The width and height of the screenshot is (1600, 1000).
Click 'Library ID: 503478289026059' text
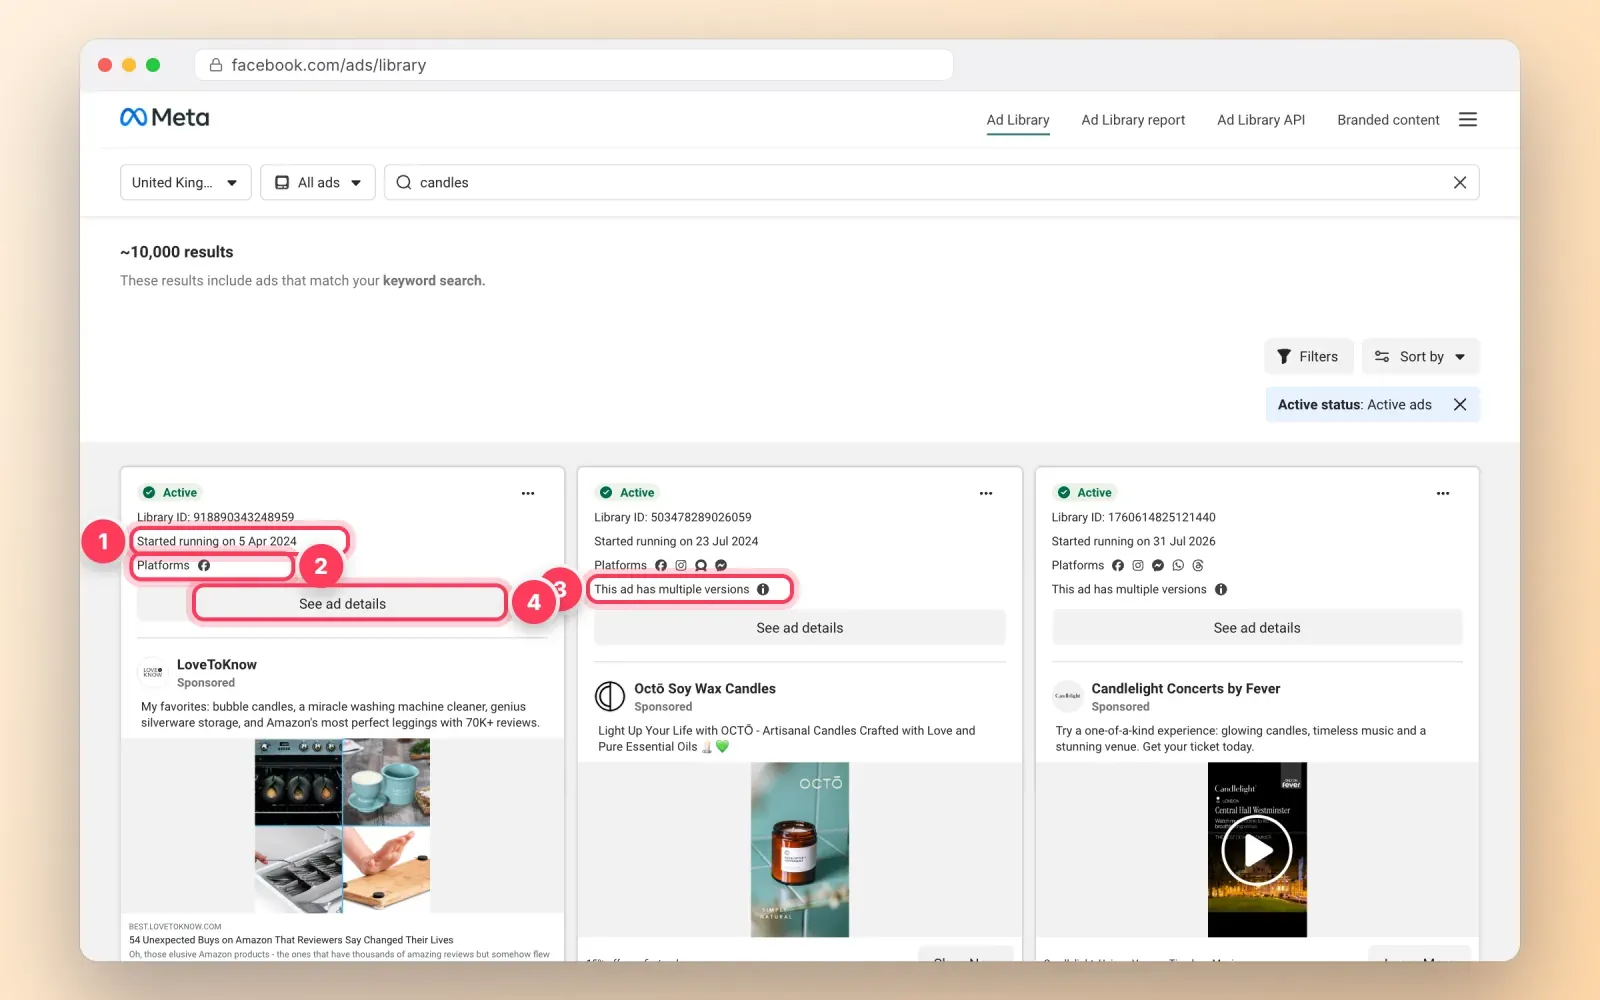(x=673, y=517)
